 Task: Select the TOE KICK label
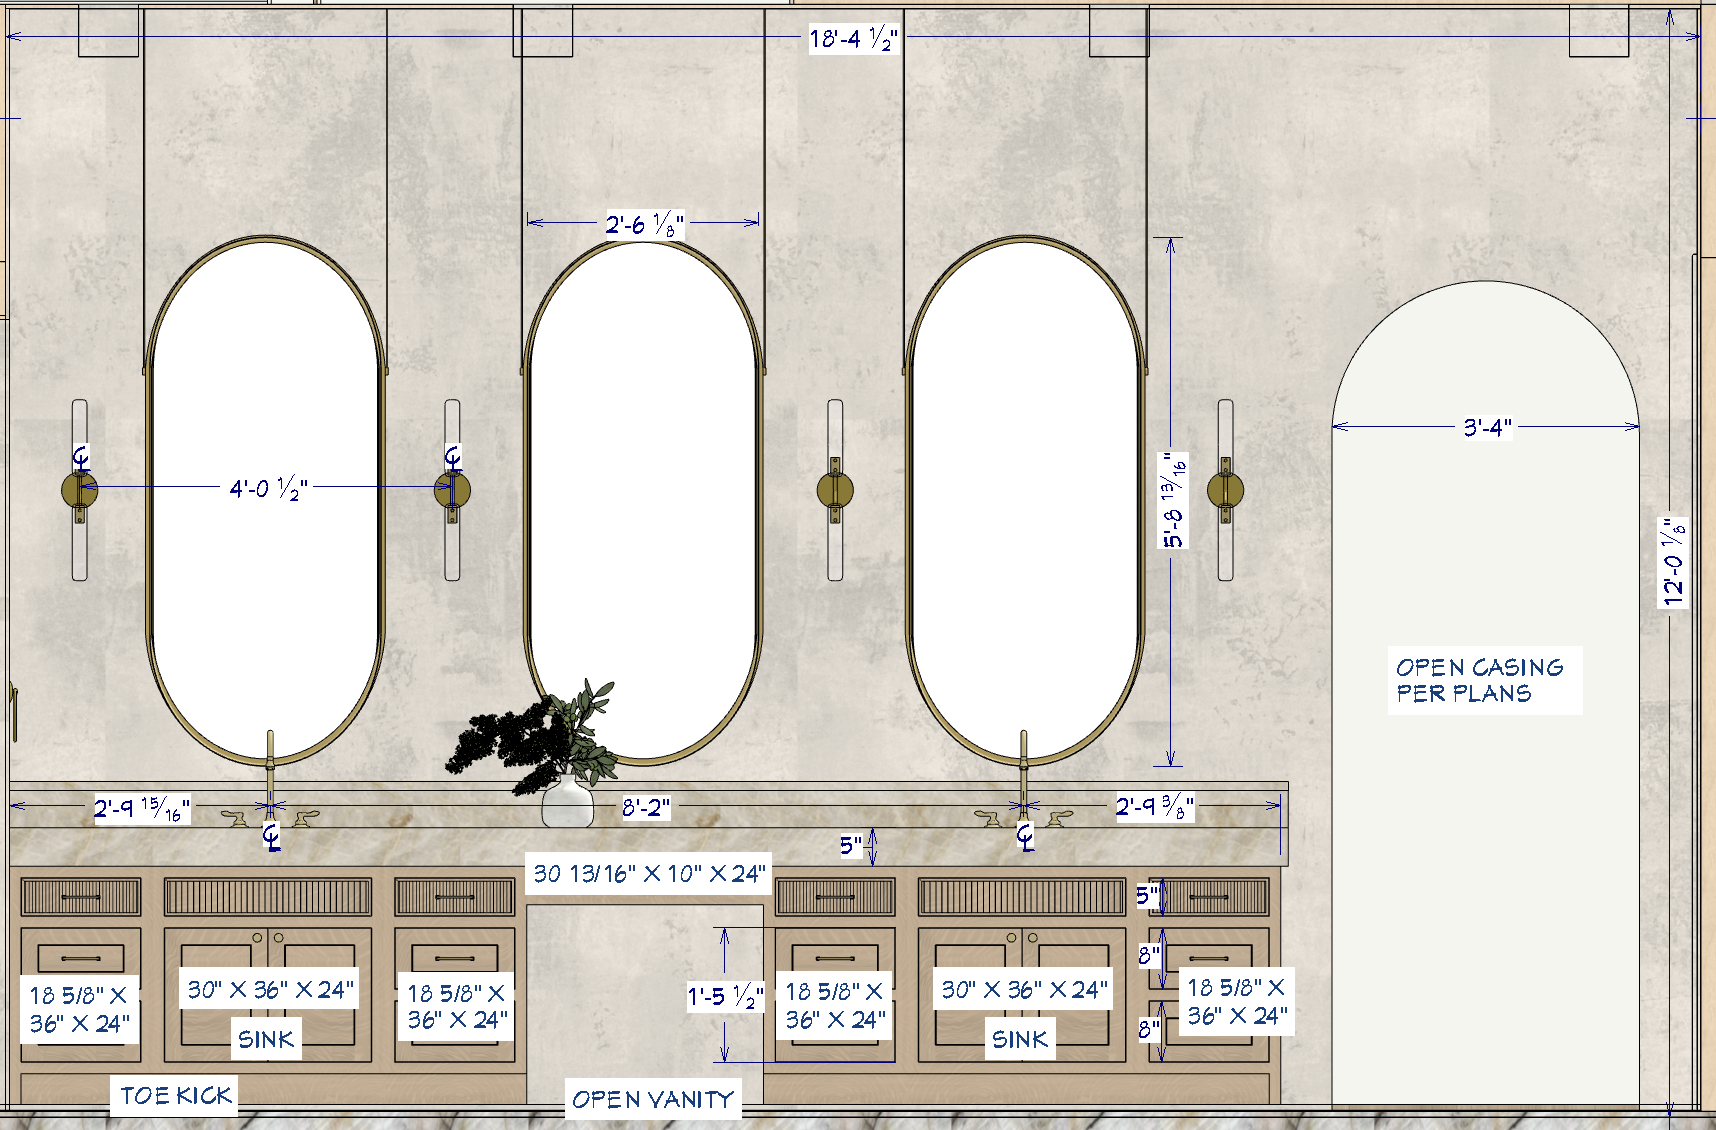click(175, 1095)
